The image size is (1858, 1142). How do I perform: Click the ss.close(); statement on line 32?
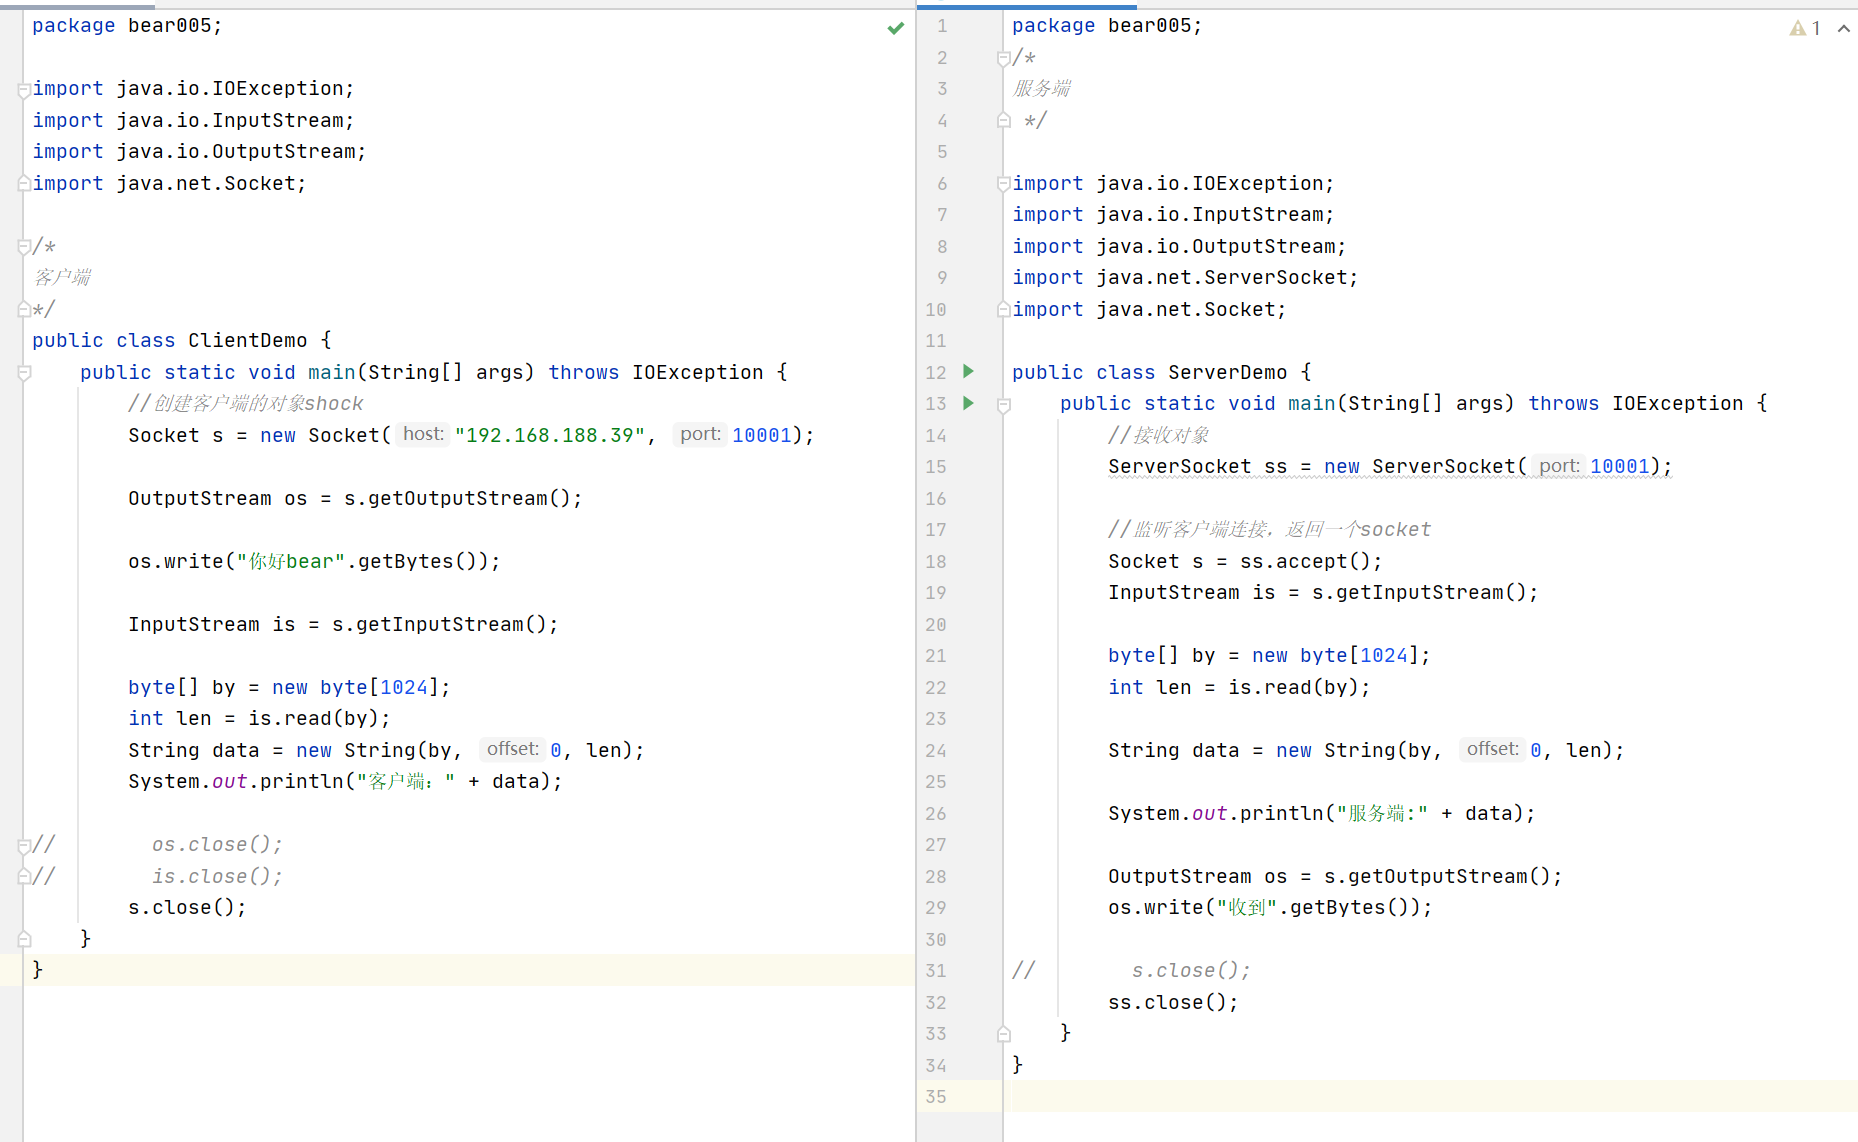tap(1173, 1002)
